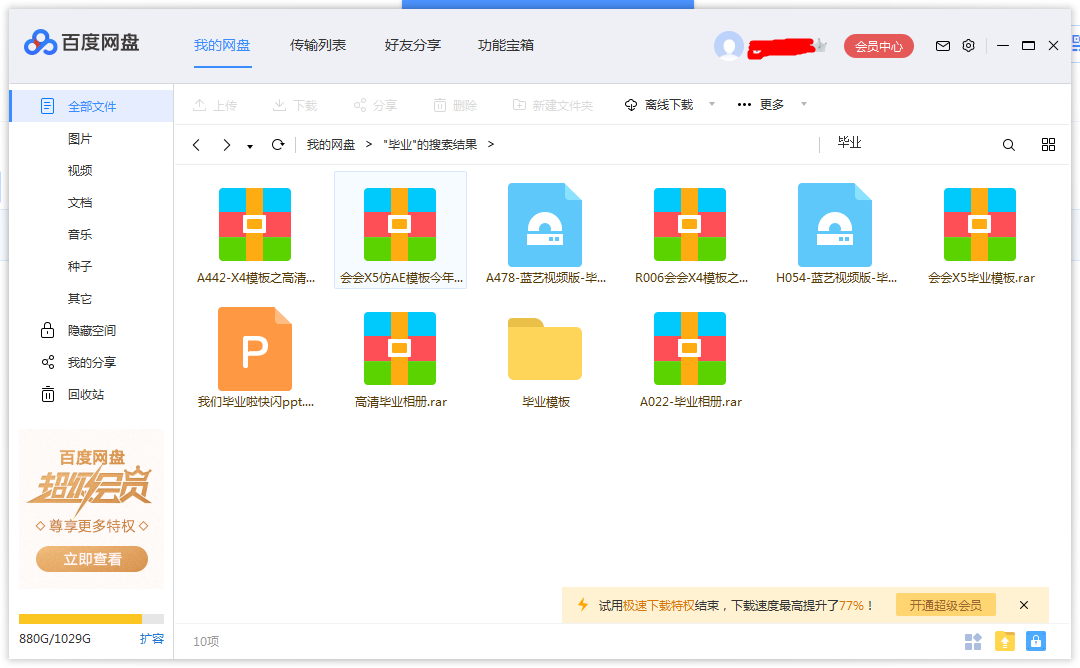Image resolution: width=1080 pixels, height=668 pixels.
Task: Click the yellow upload folder icon at bottom
Action: pos(1005,641)
